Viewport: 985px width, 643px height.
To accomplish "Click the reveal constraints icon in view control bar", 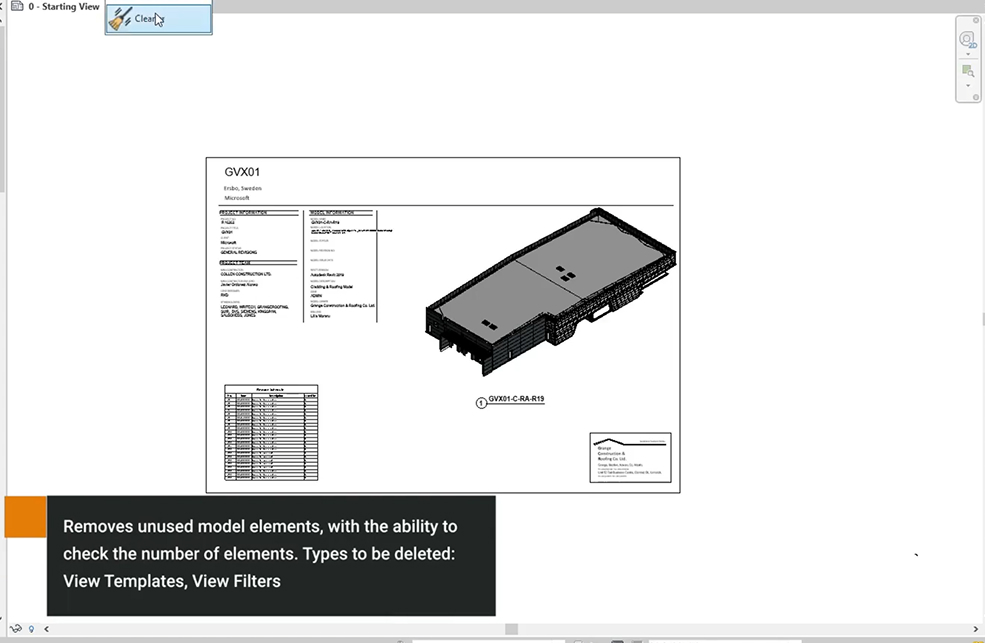I will click(x=16, y=629).
